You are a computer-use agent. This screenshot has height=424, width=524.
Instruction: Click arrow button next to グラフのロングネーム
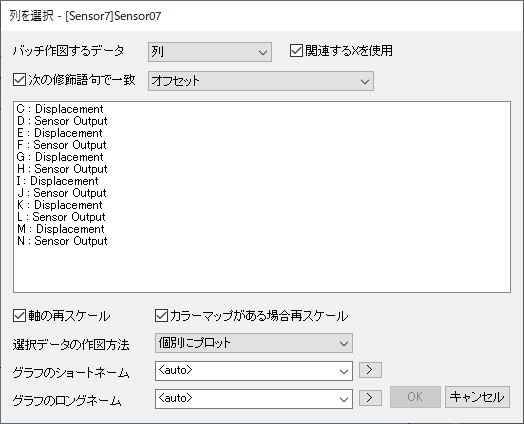(370, 398)
